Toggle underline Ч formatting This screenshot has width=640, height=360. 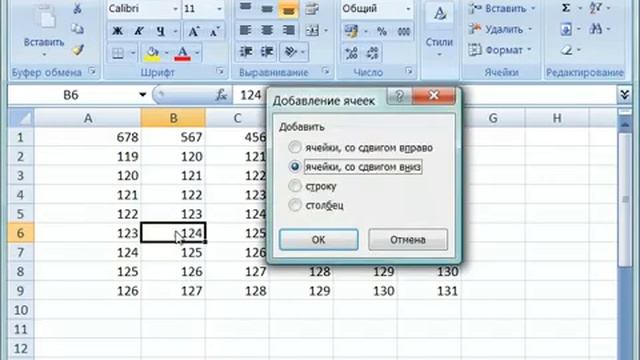pos(160,31)
